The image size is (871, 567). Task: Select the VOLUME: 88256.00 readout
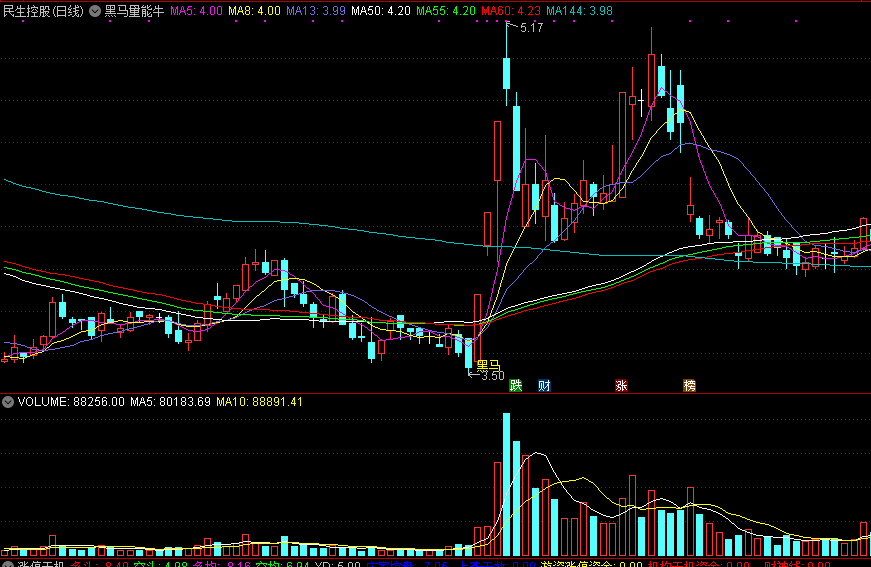[71, 402]
